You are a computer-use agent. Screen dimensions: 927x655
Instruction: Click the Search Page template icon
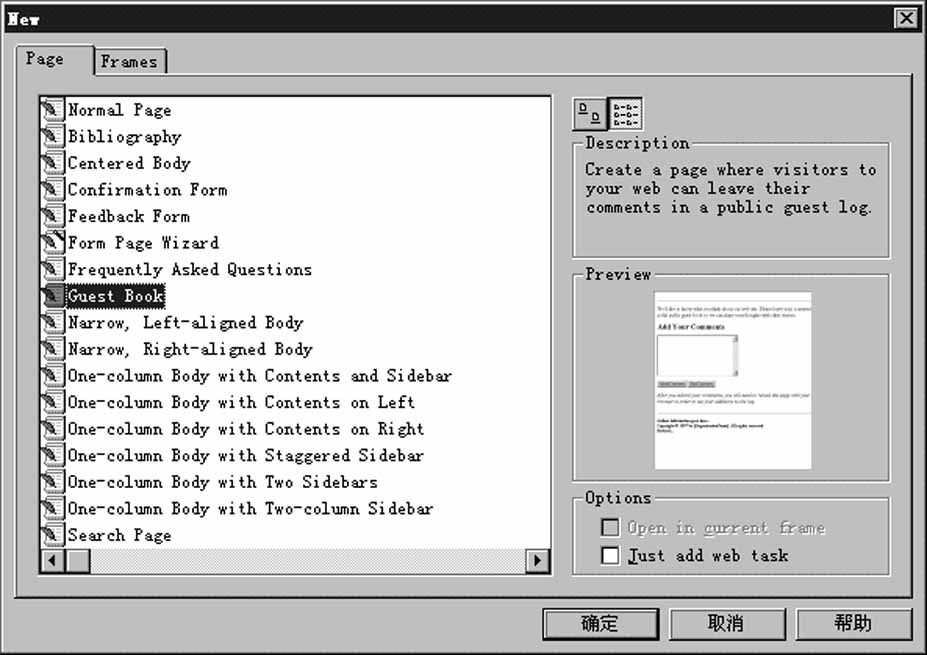pyautogui.click(x=53, y=535)
